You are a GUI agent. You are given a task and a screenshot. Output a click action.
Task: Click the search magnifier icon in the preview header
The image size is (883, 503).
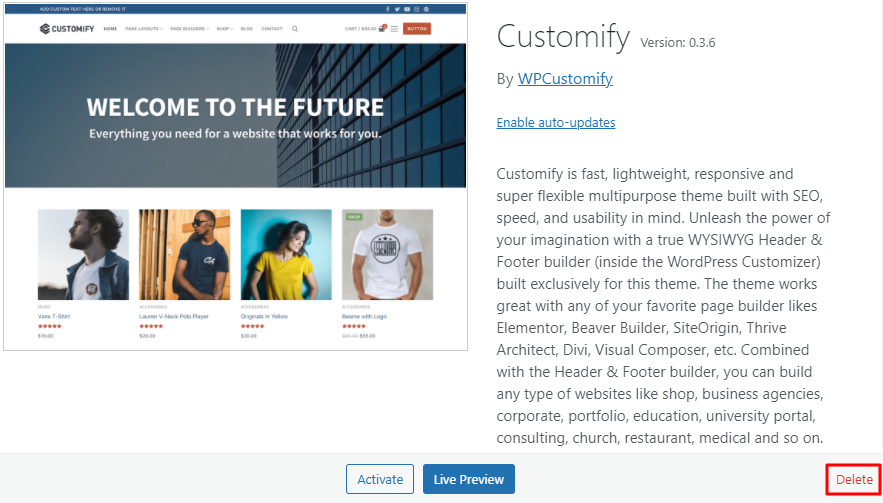point(295,29)
